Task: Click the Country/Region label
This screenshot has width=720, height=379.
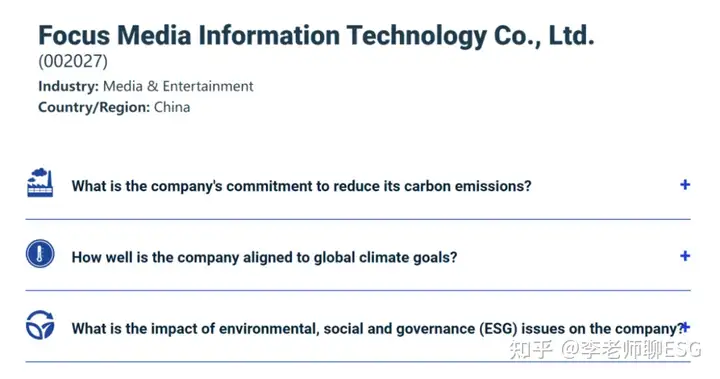Action: [x=94, y=107]
